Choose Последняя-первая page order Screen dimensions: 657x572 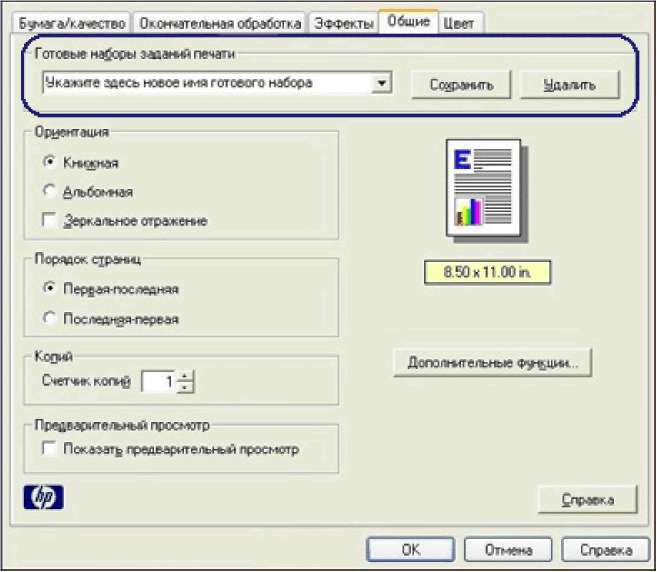coord(49,319)
